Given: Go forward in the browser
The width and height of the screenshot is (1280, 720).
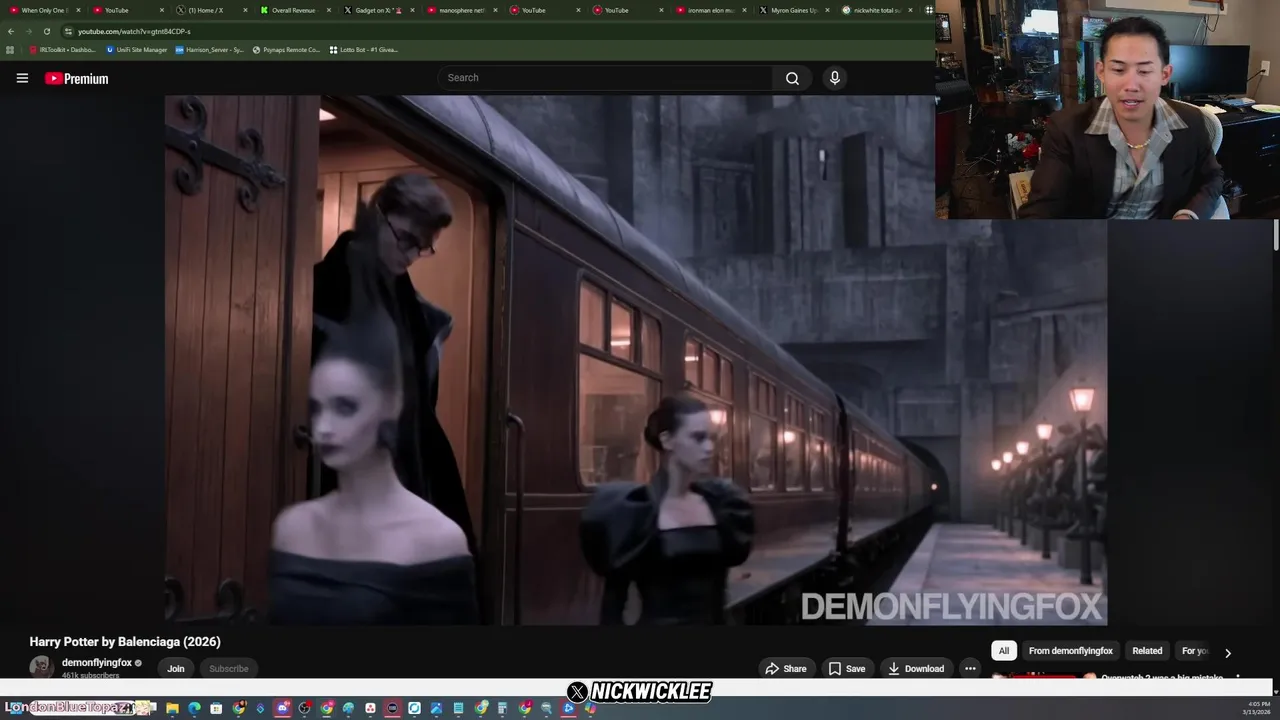Looking at the screenshot, I should [28, 31].
